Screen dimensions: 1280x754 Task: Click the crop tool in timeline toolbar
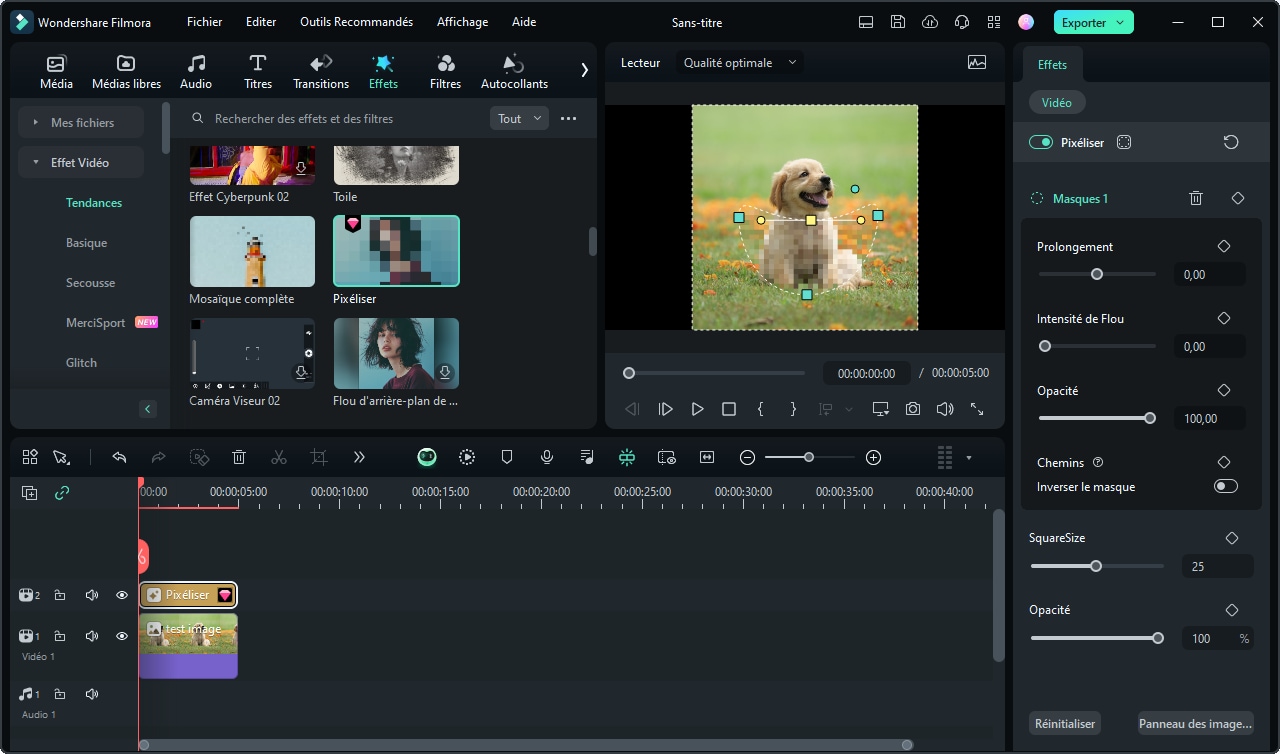coord(319,457)
